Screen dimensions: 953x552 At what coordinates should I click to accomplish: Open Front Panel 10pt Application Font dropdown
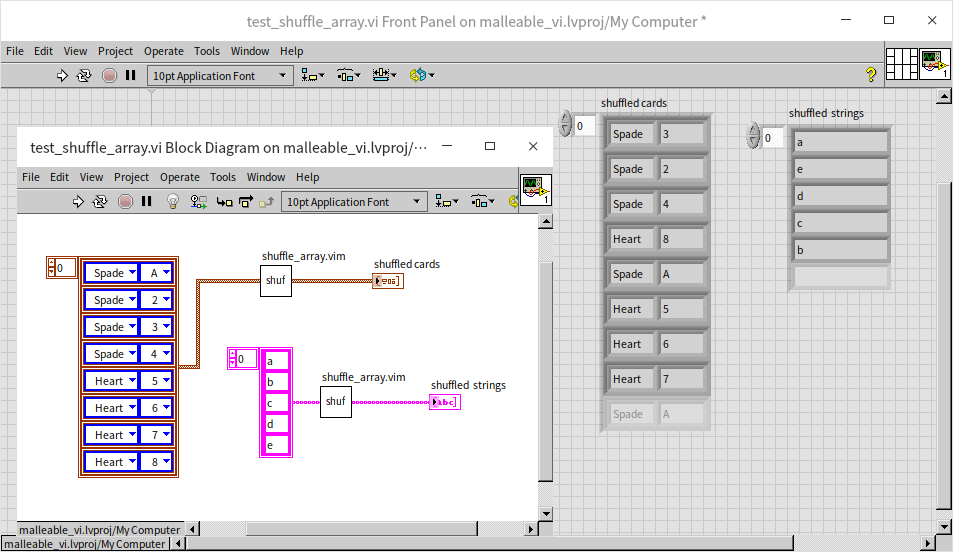(x=220, y=76)
